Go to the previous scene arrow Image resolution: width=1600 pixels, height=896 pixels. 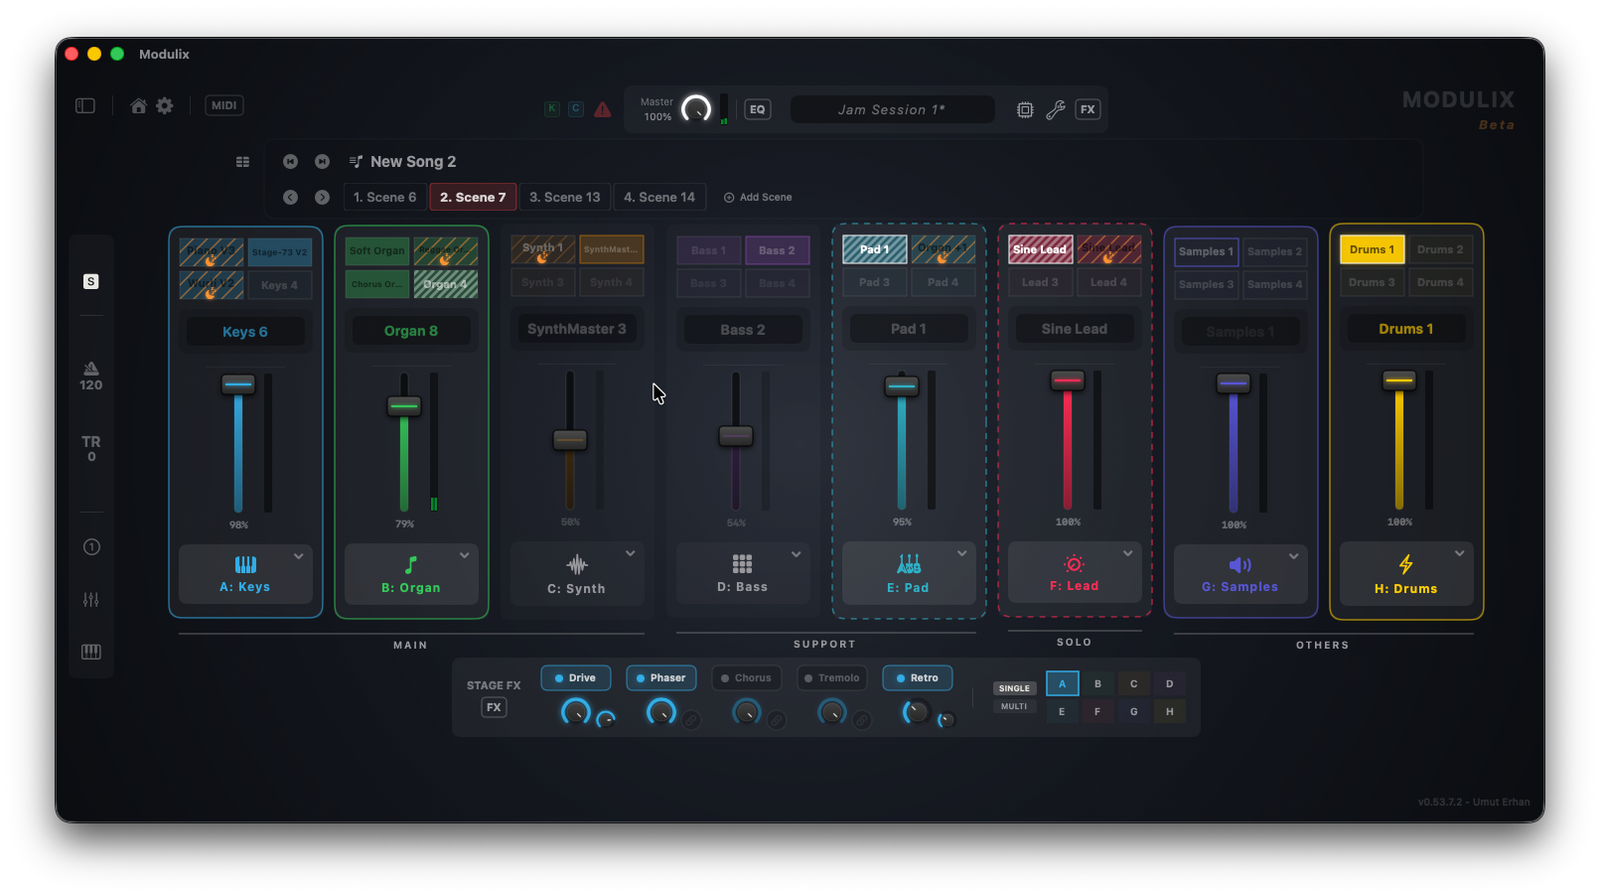(x=290, y=197)
